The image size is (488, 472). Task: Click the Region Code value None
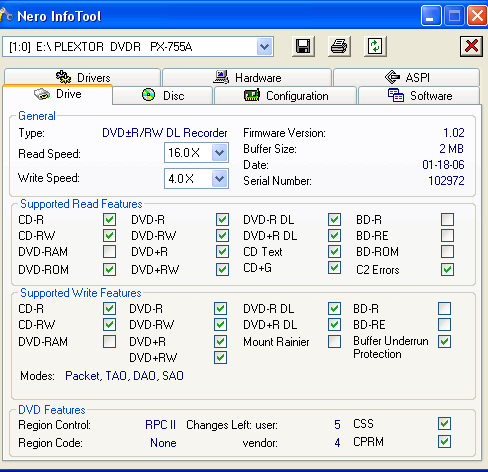(163, 443)
